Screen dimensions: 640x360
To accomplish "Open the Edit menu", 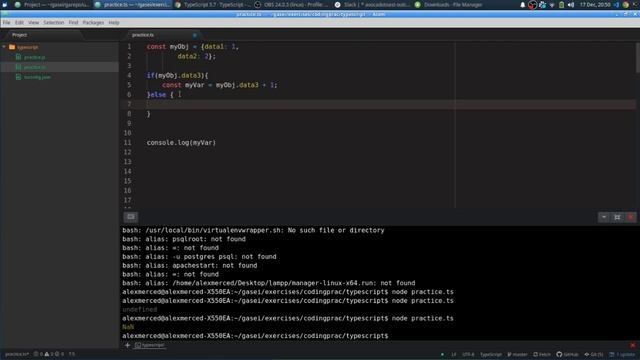I will coord(19,23).
